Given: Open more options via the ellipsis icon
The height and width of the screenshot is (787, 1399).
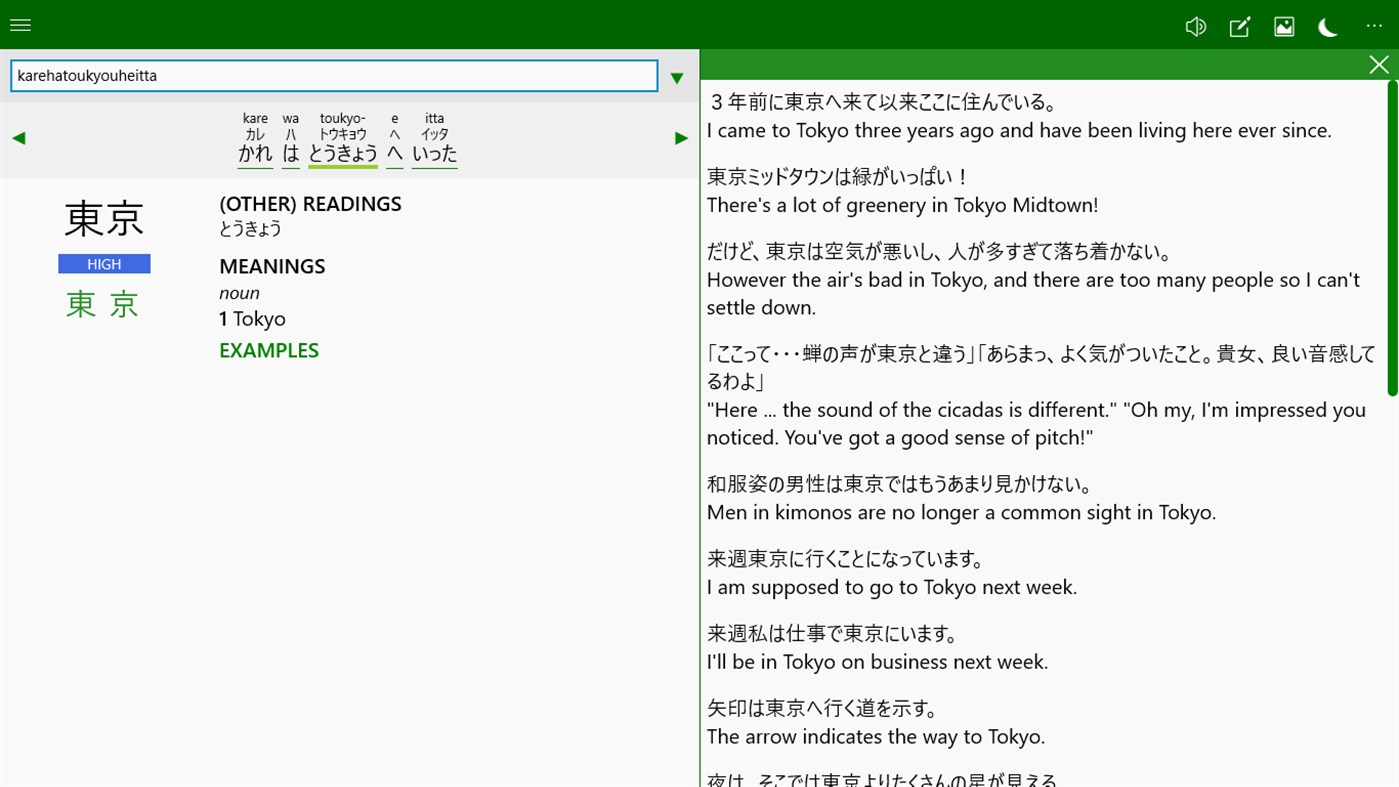Looking at the screenshot, I should pyautogui.click(x=1373, y=25).
